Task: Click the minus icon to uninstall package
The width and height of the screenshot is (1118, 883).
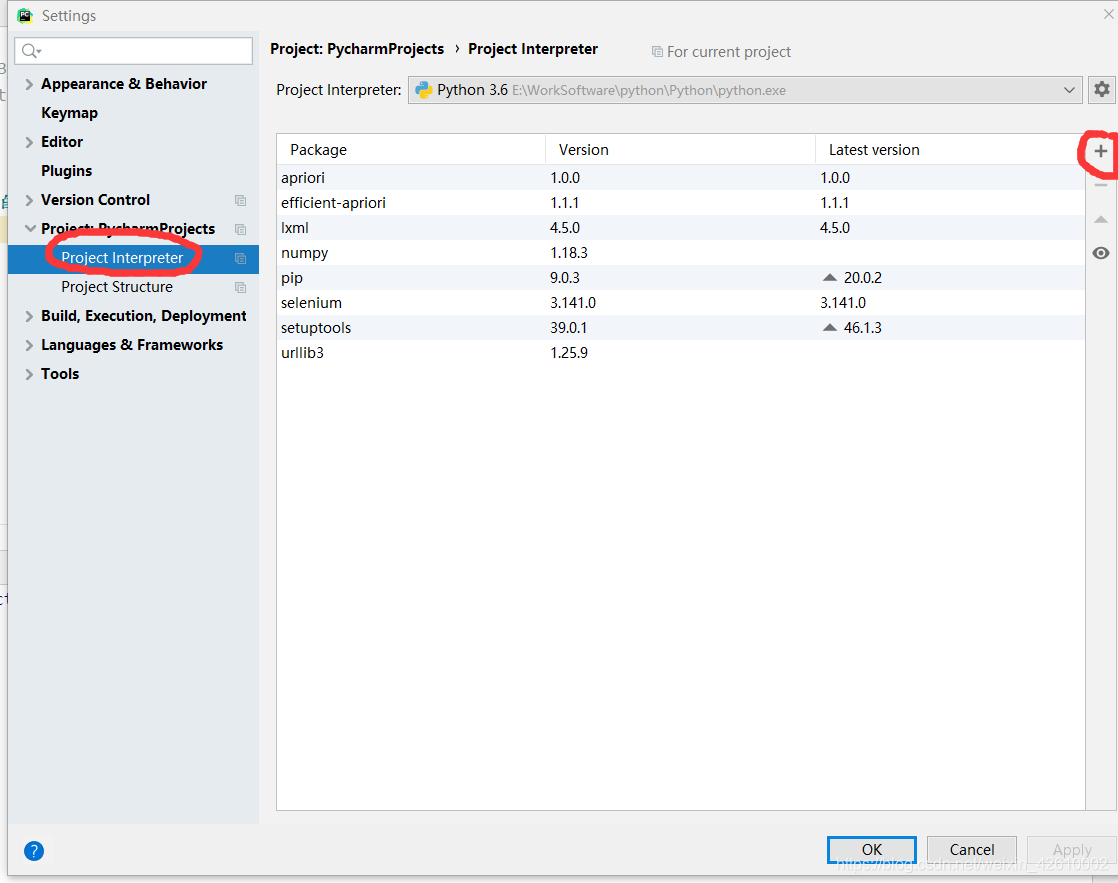Action: [1100, 185]
